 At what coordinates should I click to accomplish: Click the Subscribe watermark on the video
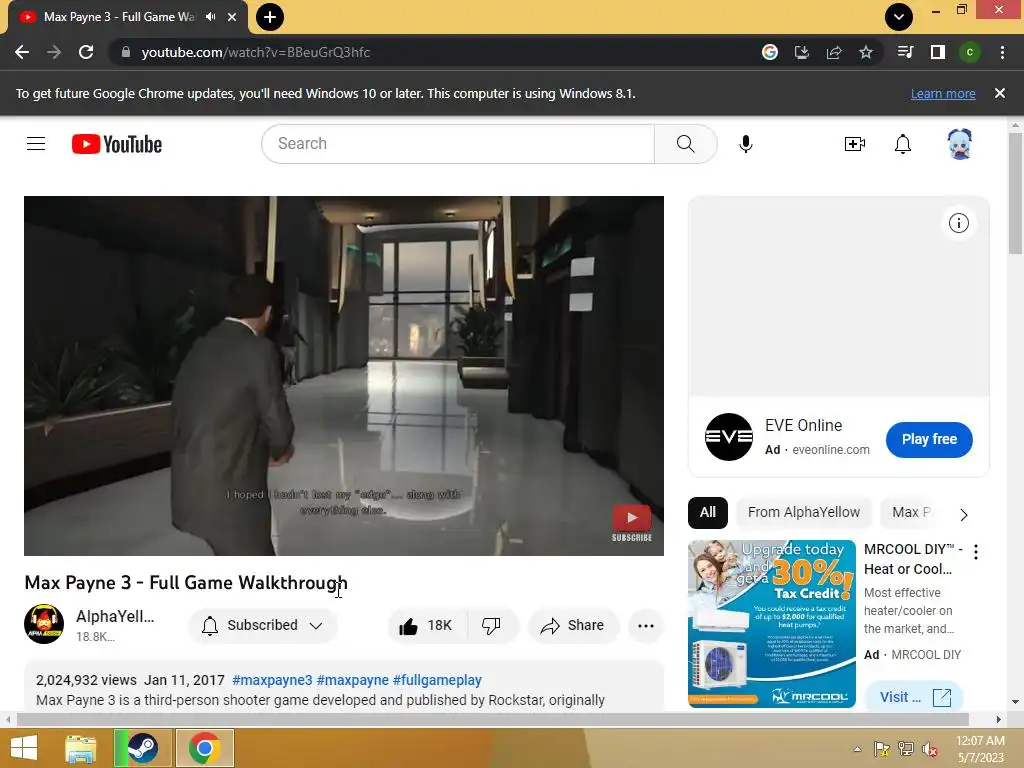point(632,524)
